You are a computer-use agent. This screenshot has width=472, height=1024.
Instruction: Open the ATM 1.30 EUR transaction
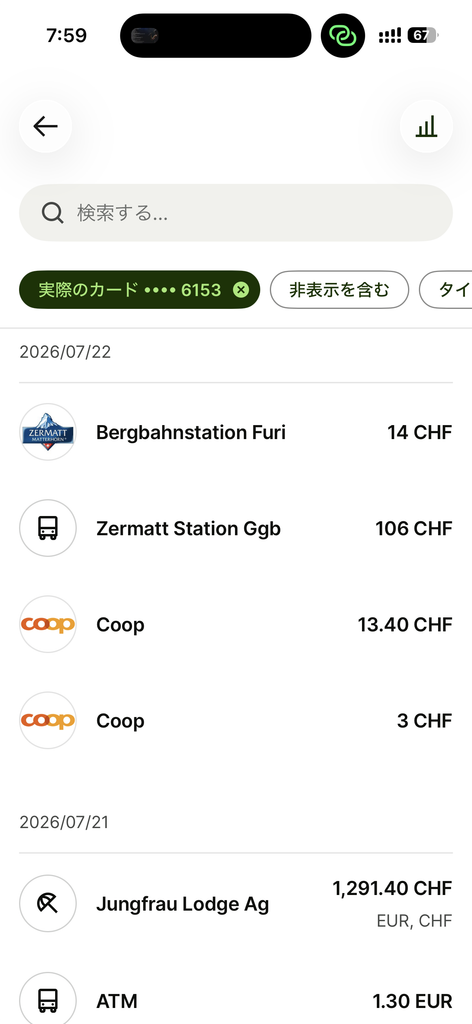coord(236,999)
